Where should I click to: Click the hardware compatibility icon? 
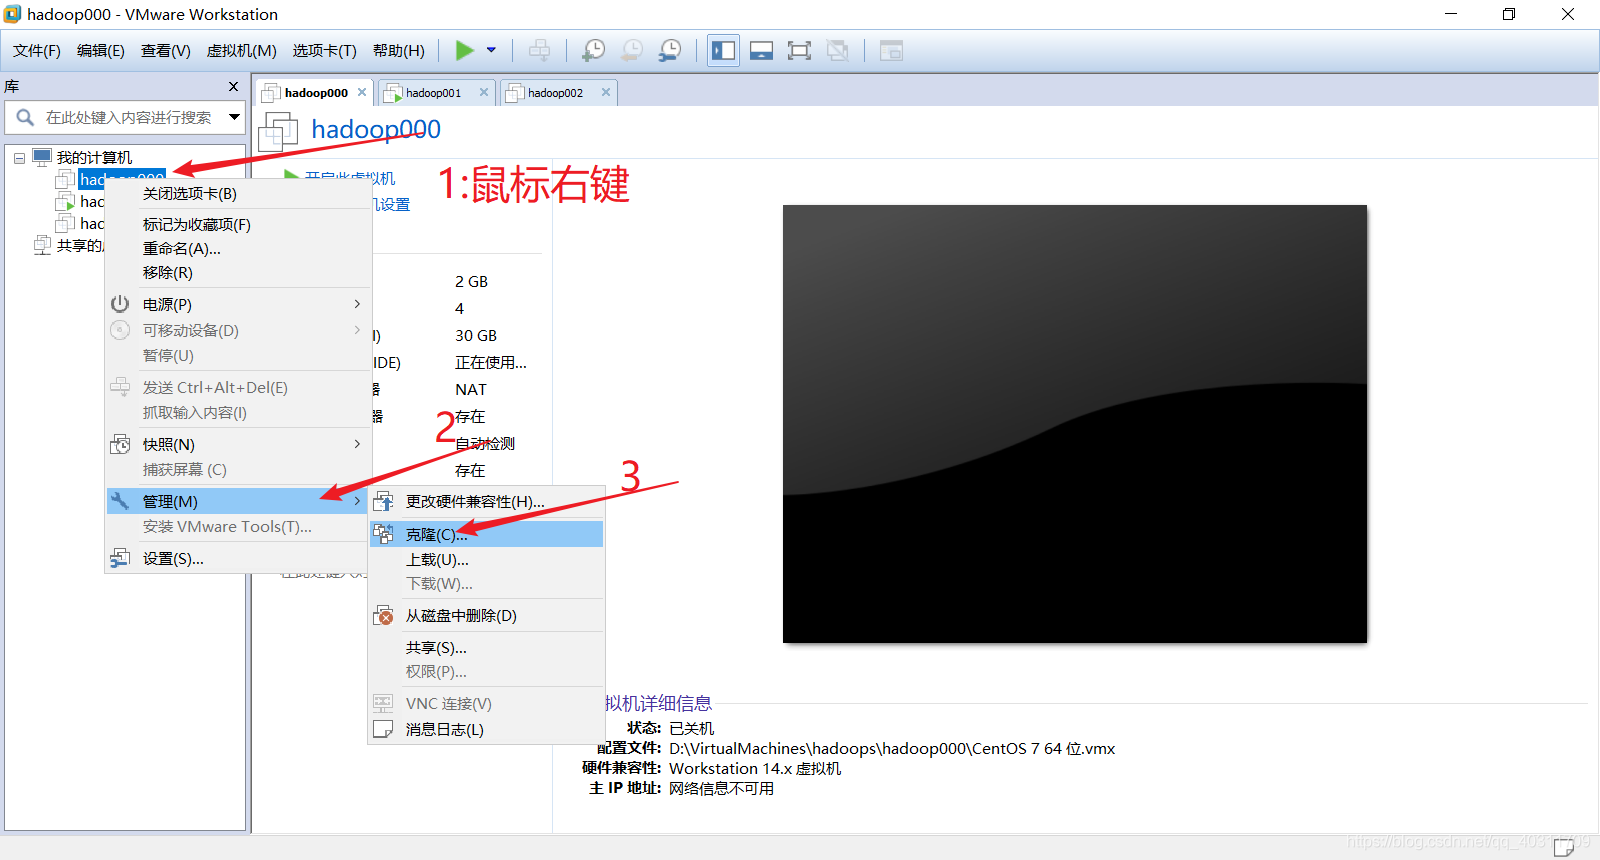[383, 502]
